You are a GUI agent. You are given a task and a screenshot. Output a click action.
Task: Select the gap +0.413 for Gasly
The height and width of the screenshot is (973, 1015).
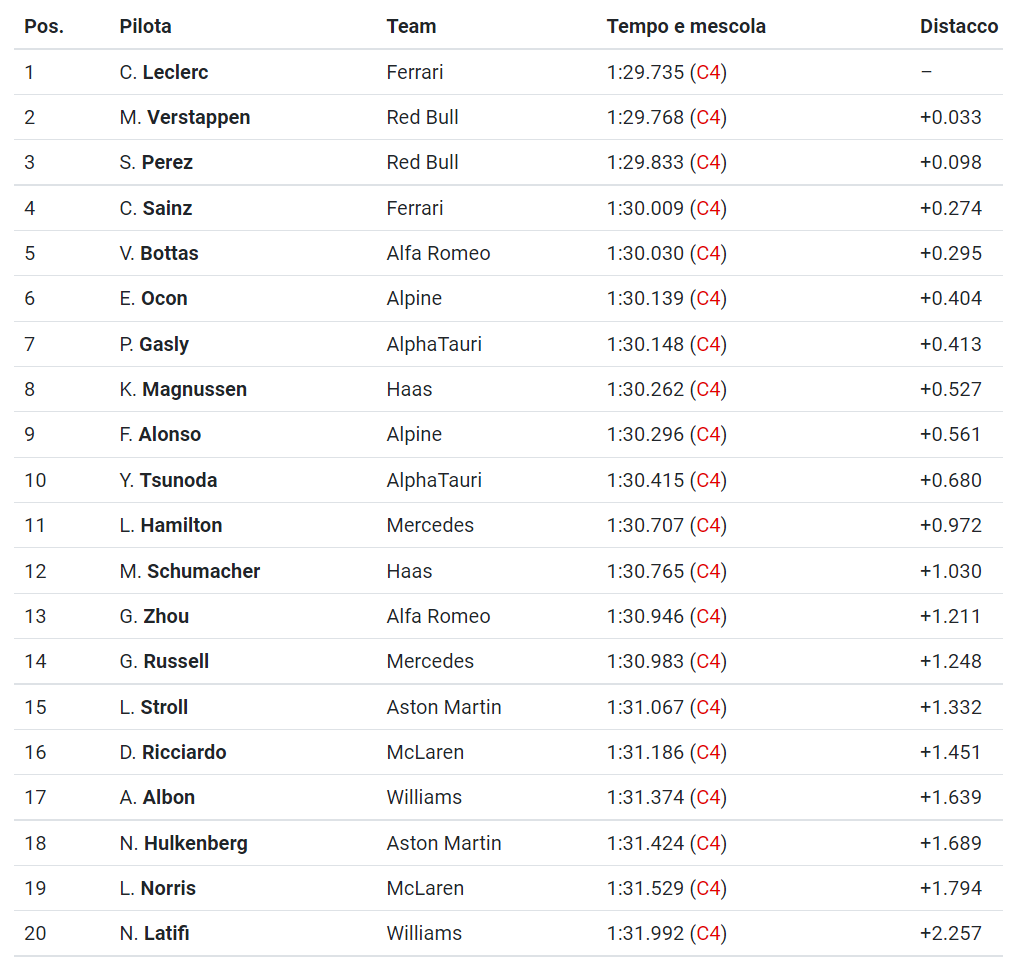[950, 344]
